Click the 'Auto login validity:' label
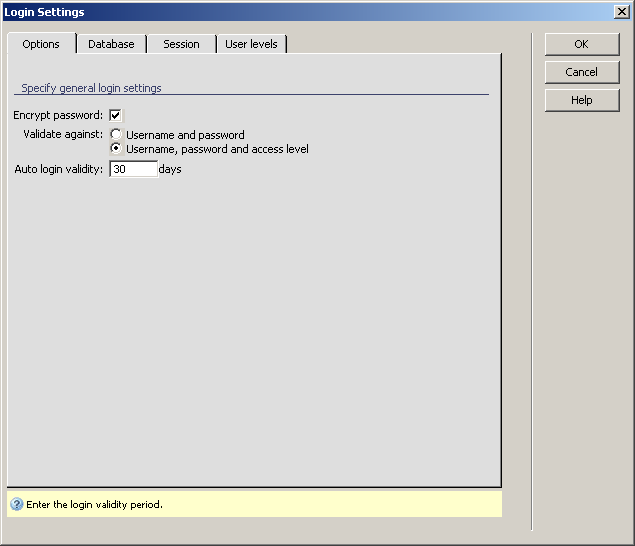The width and height of the screenshot is (635, 546). pyautogui.click(x=59, y=170)
